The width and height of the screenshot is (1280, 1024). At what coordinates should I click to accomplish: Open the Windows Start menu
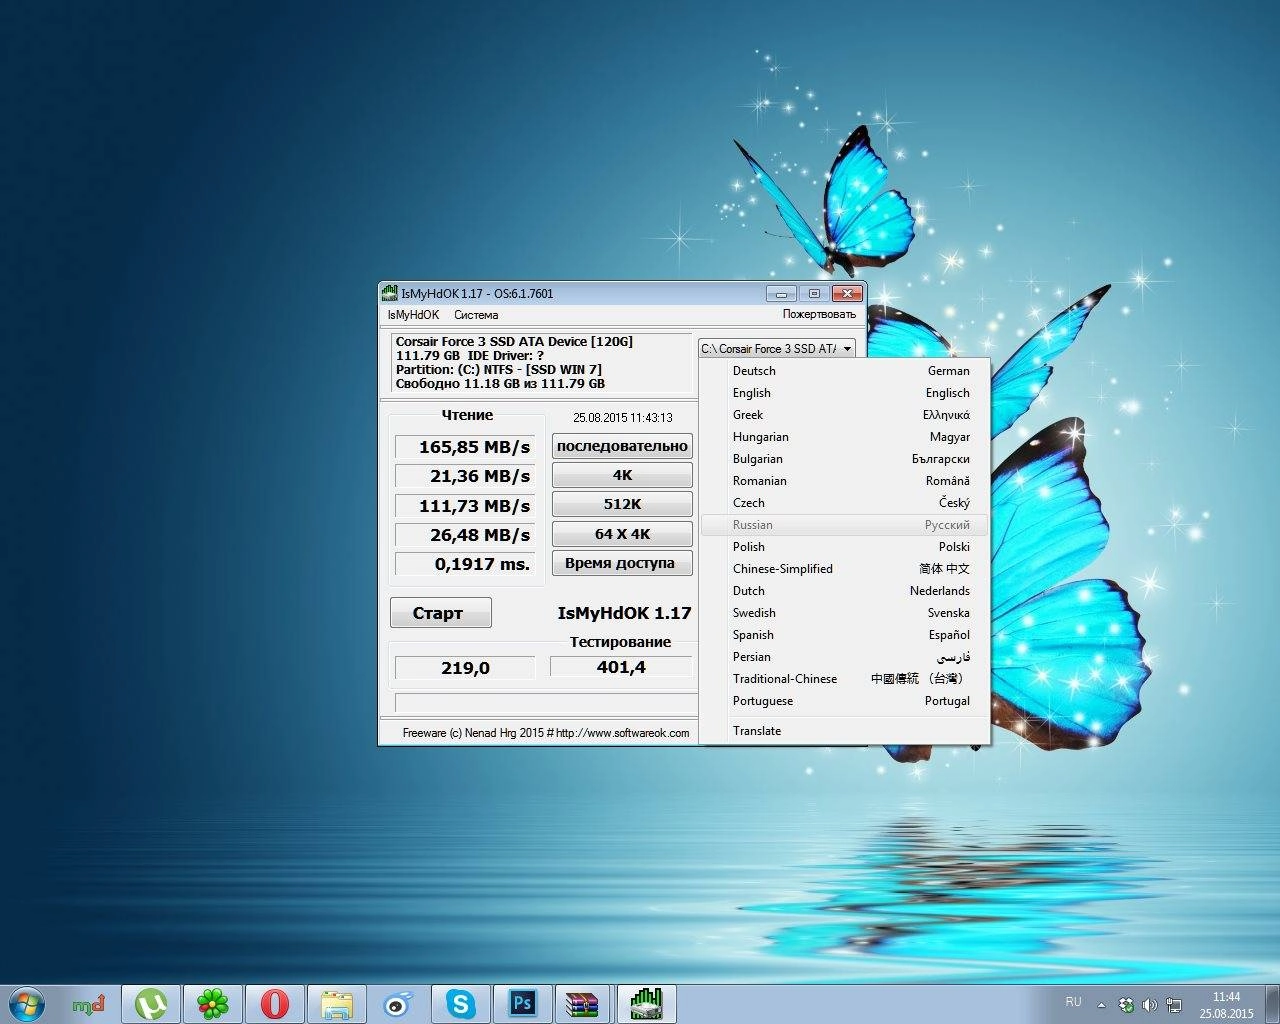tap(27, 1003)
